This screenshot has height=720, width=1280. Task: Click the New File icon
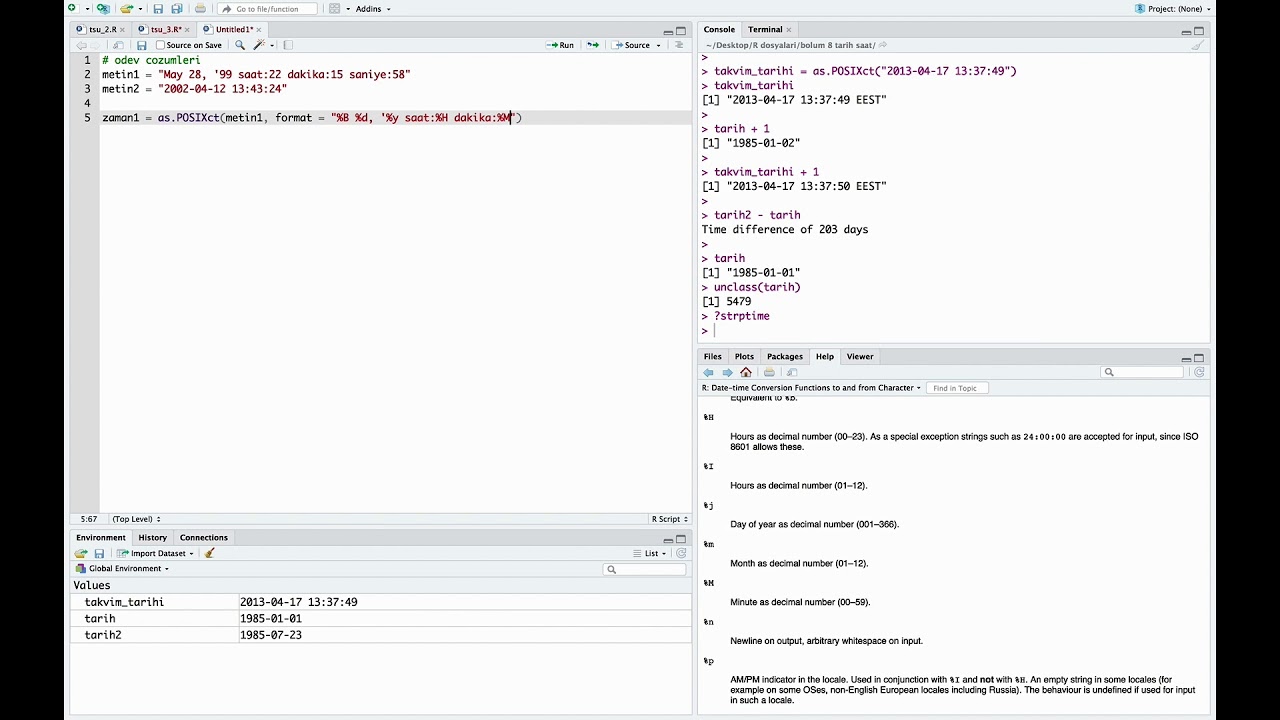pyautogui.click(x=72, y=8)
